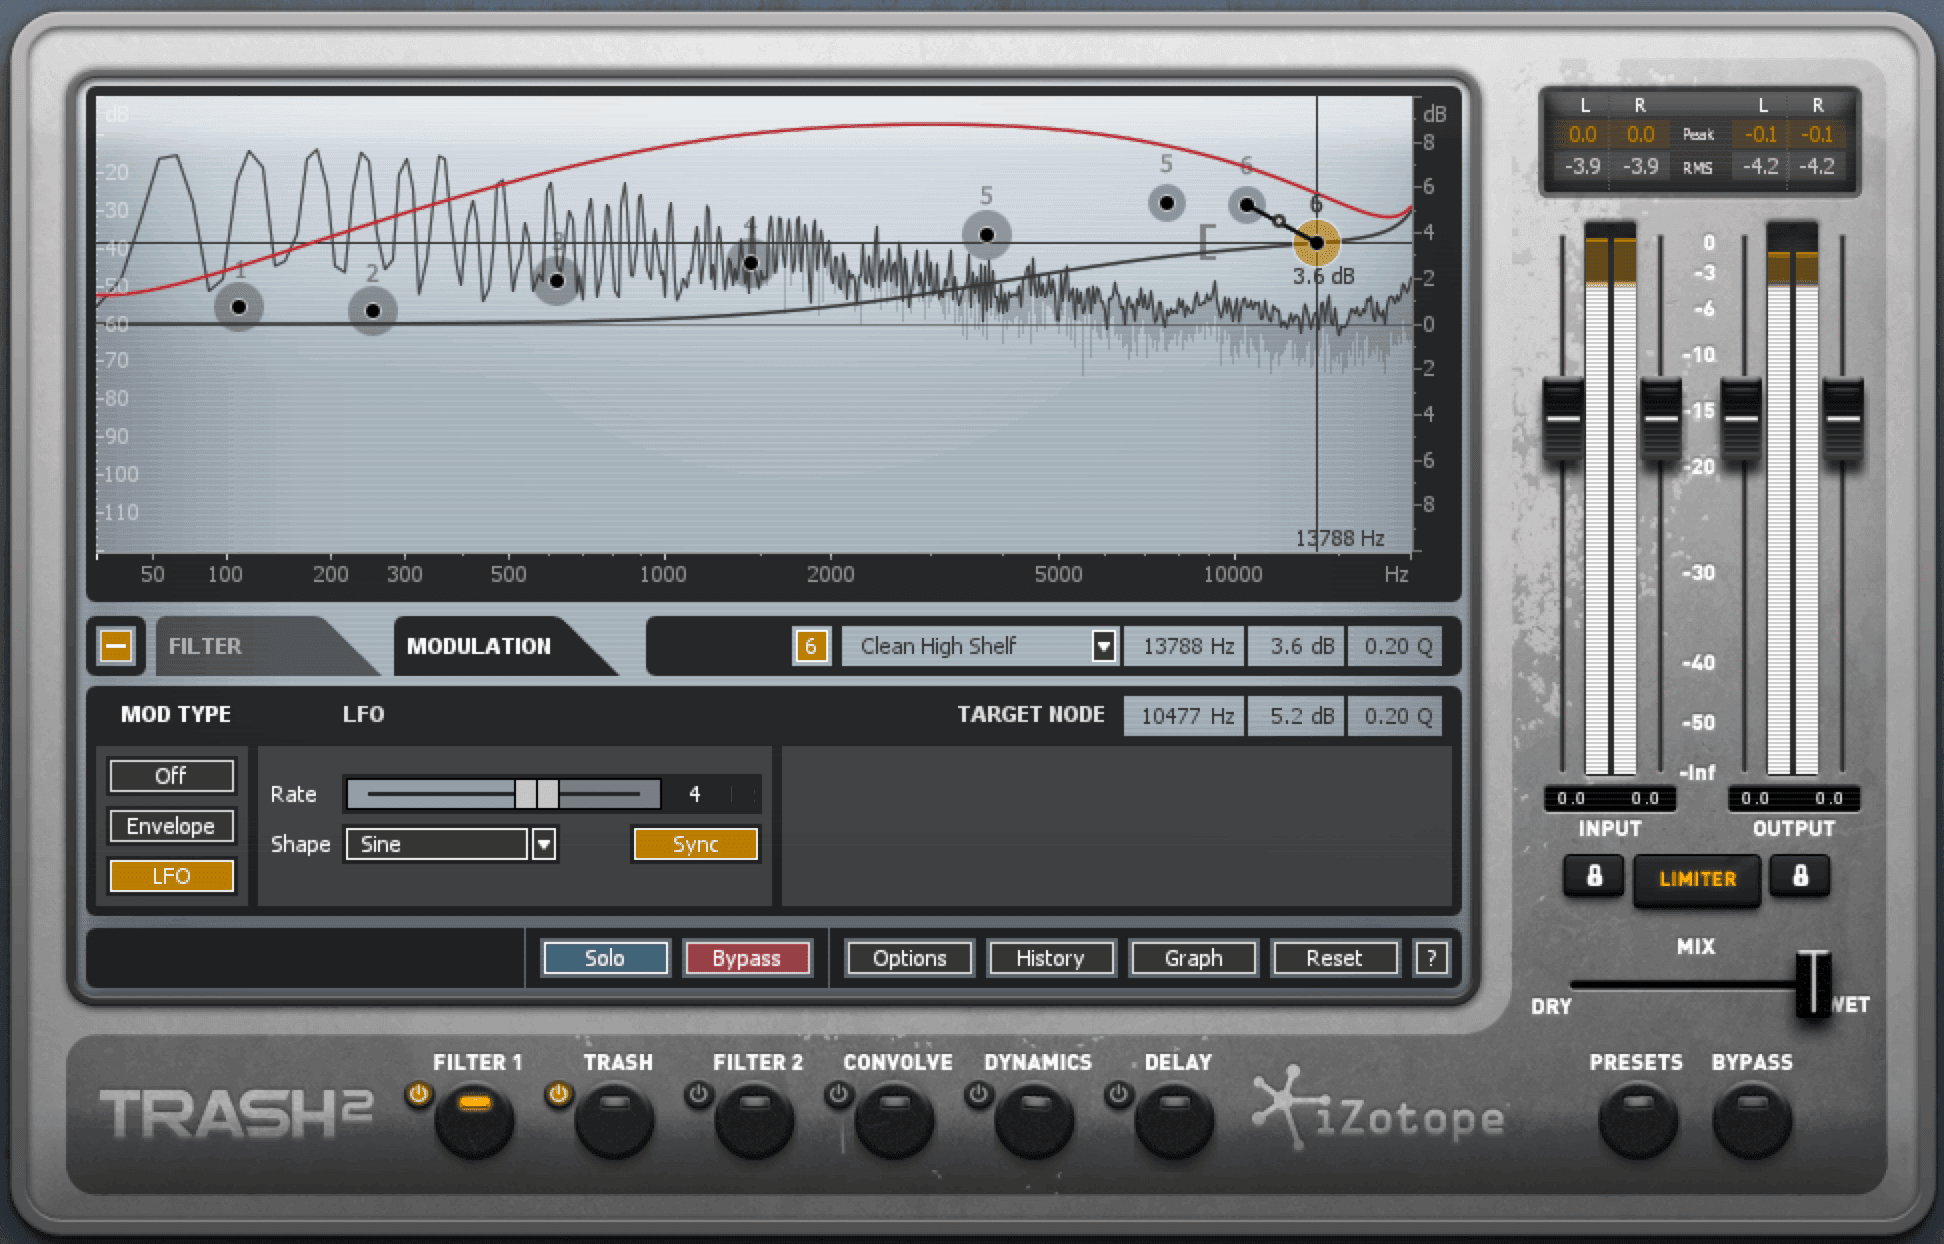Select EQ node 3 on the graph
Image resolution: width=1944 pixels, height=1244 pixels.
[557, 281]
